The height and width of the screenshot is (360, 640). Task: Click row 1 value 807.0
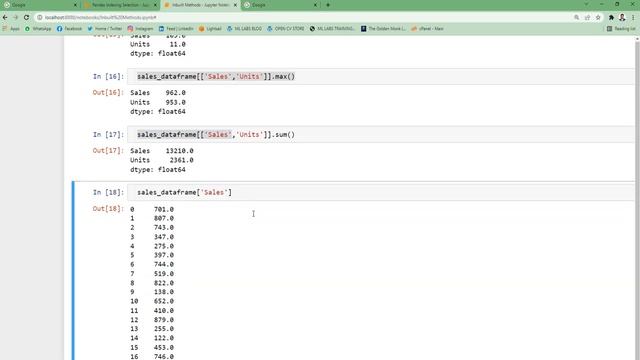coord(164,218)
